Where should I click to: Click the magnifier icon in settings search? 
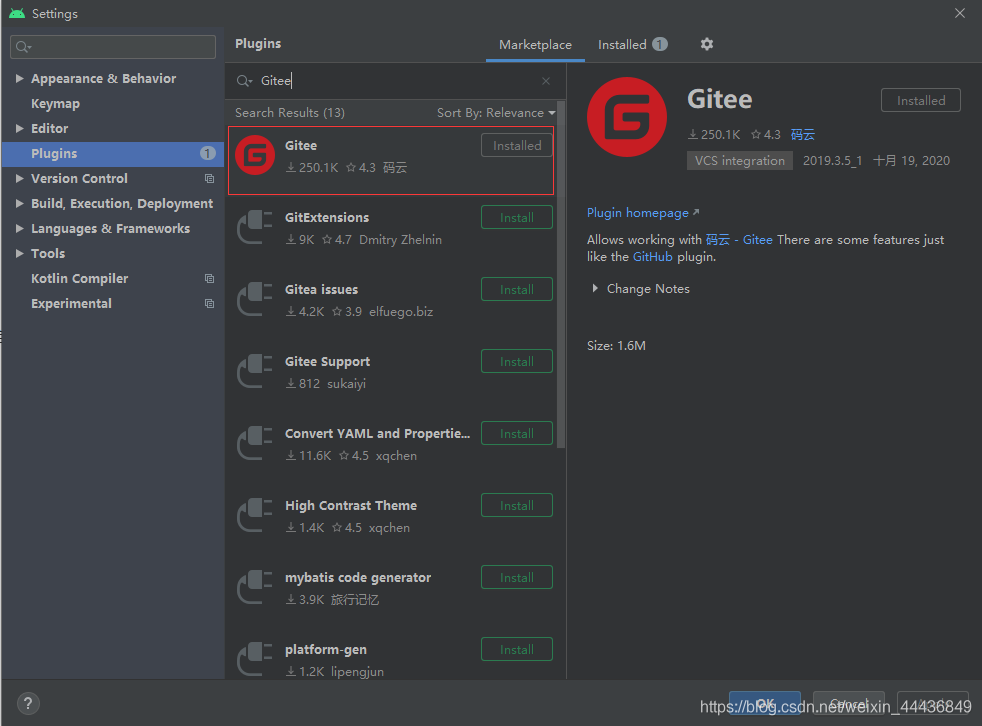[x=23, y=47]
